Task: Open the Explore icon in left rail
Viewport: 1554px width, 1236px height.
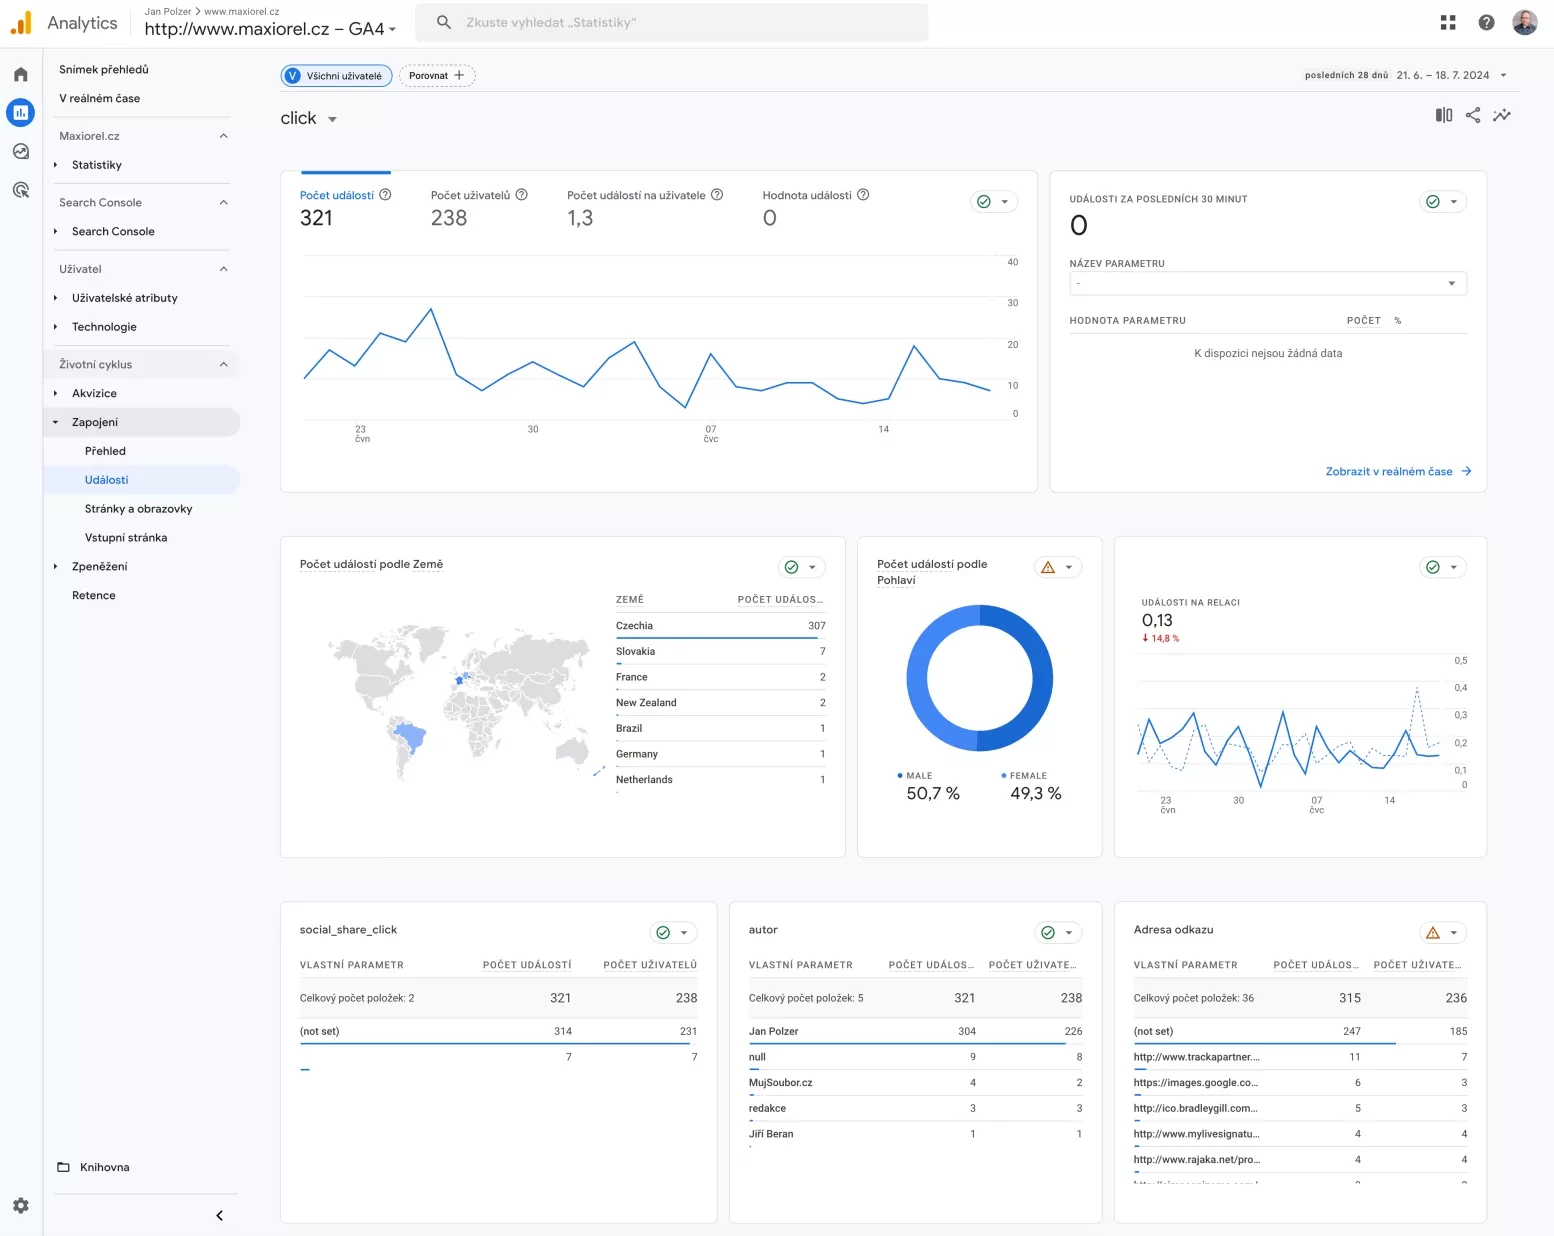Action: click(x=21, y=152)
